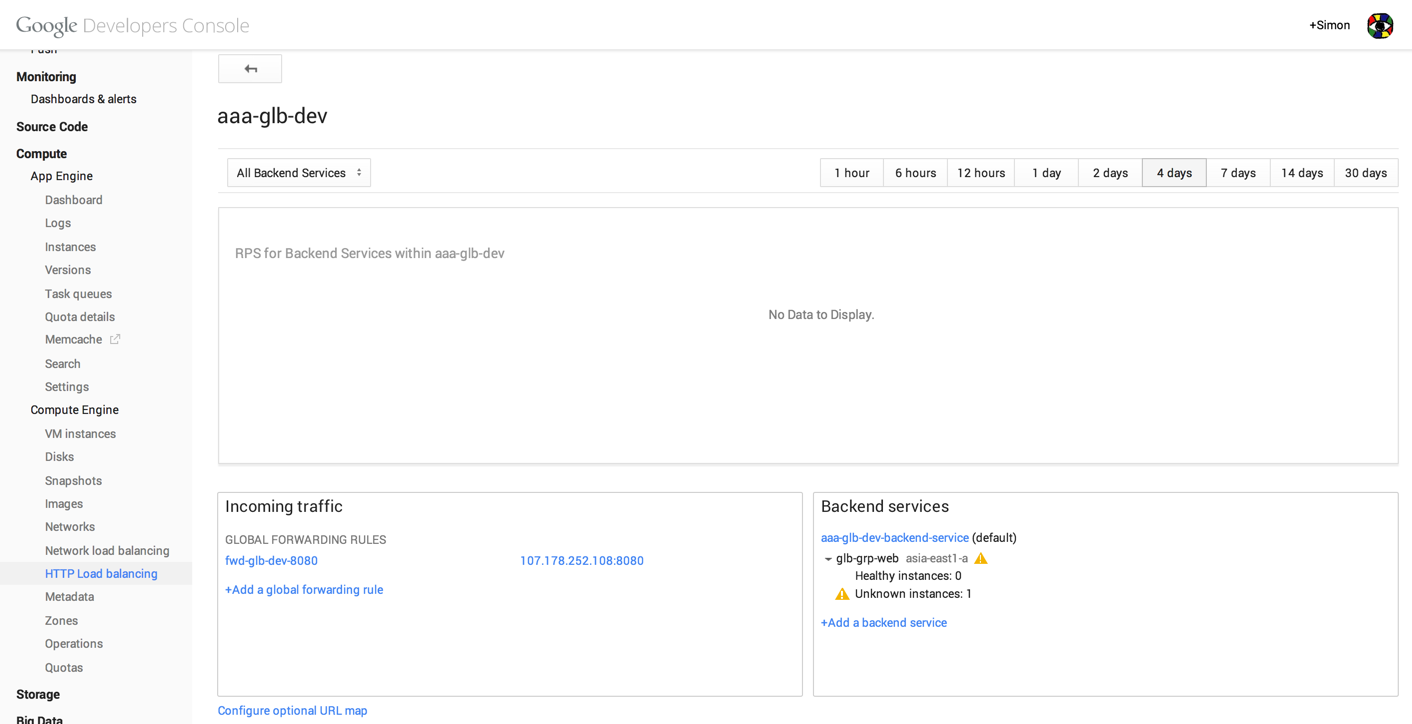
Task: Open the aaa-glb-dev-backend-service link
Action: click(x=895, y=538)
